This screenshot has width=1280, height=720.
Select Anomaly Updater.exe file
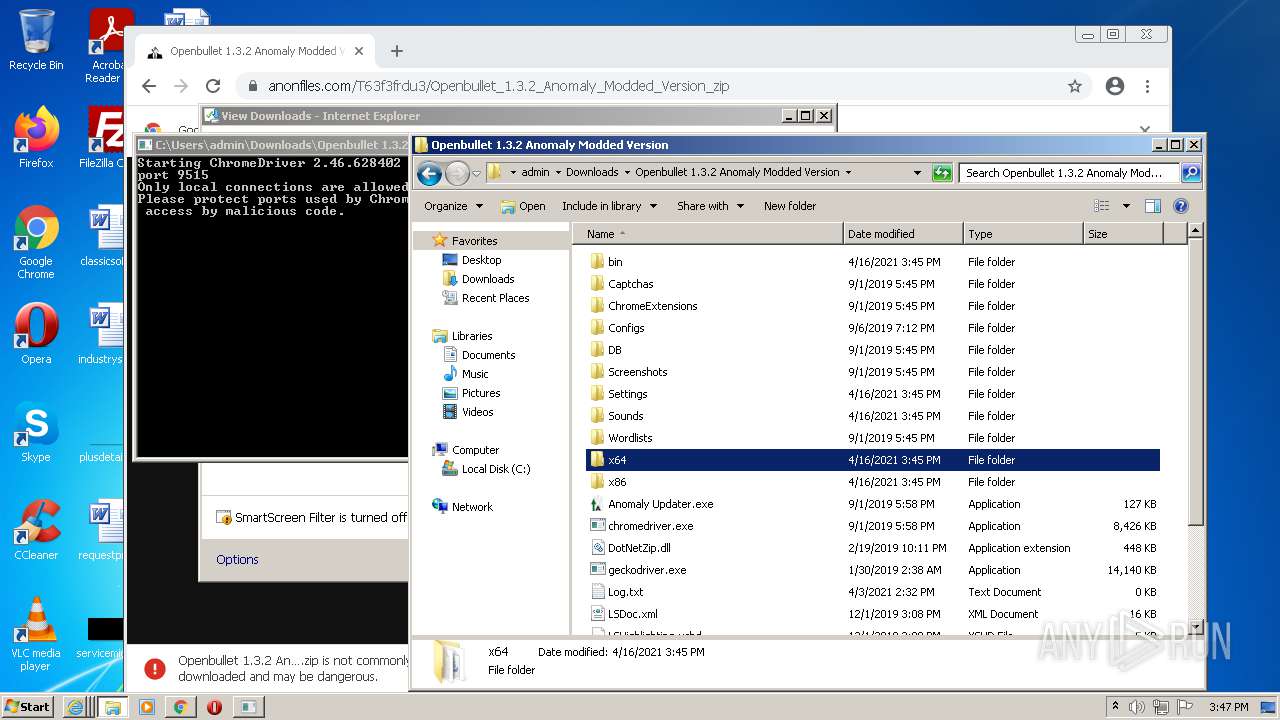tap(660, 504)
